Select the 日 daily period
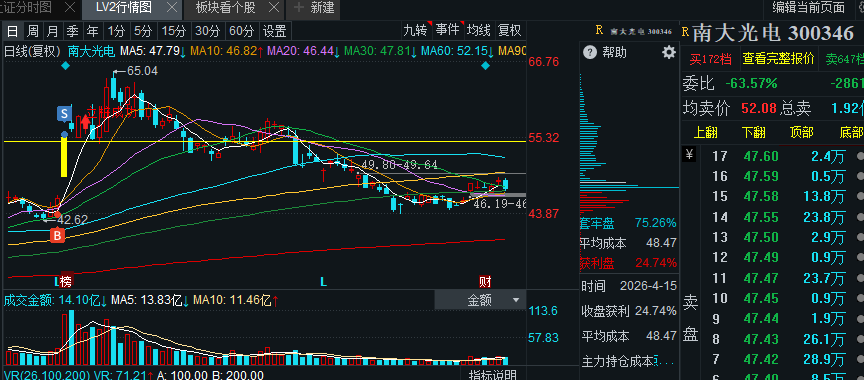 click(x=12, y=30)
